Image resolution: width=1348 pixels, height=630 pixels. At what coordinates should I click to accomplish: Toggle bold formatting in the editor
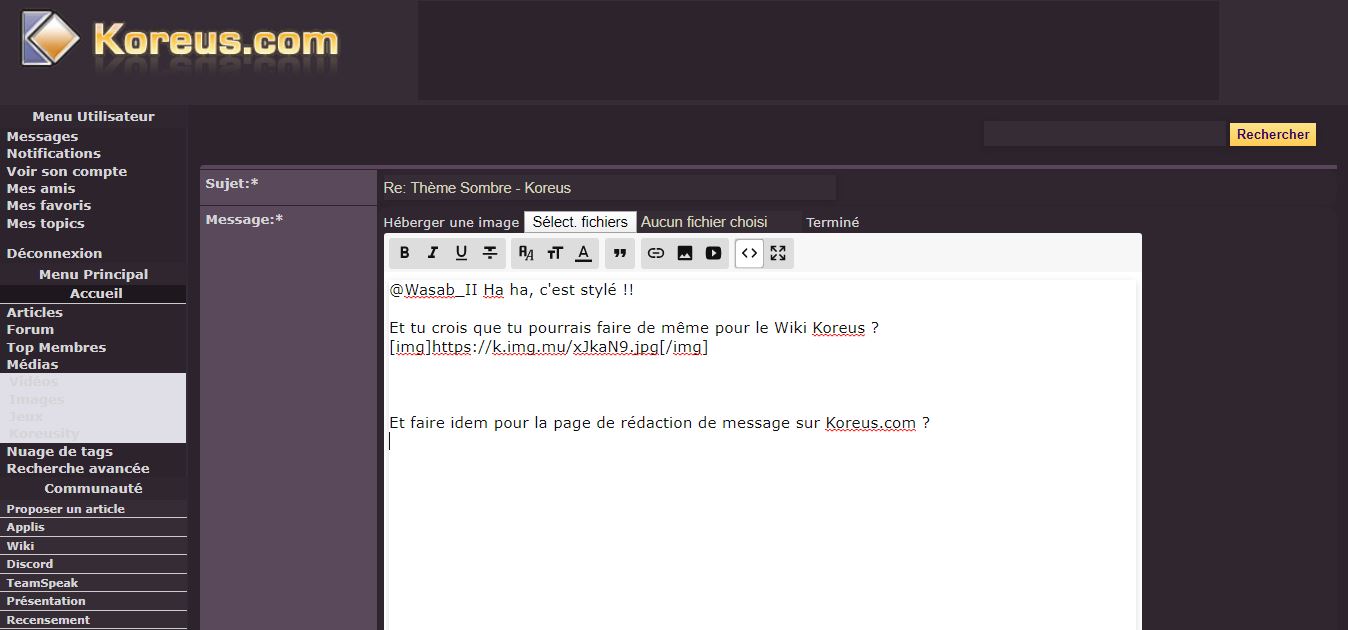pyautogui.click(x=404, y=253)
